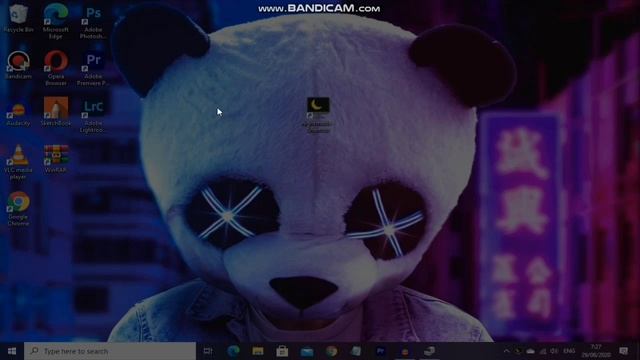Select the WinRAR desktop shortcut

(56, 159)
